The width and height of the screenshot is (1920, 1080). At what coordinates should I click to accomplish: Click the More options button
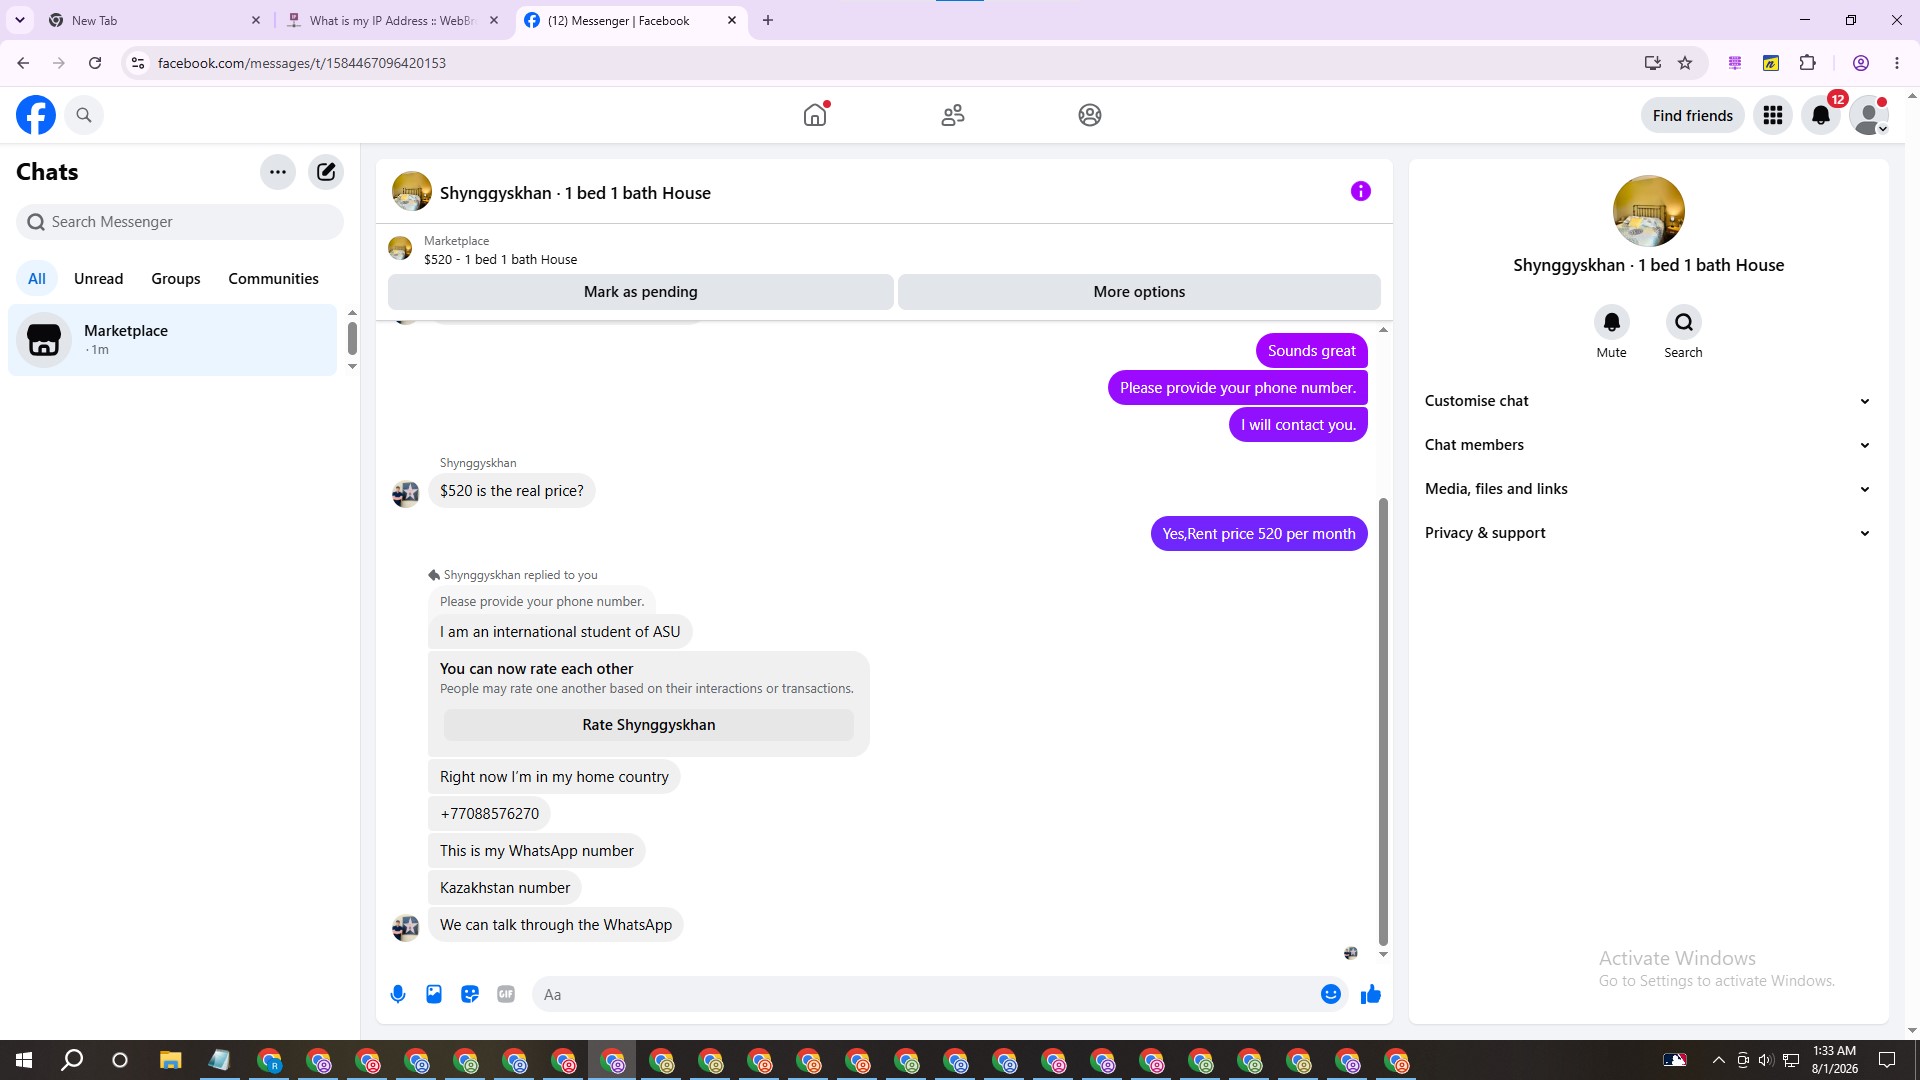(1139, 292)
